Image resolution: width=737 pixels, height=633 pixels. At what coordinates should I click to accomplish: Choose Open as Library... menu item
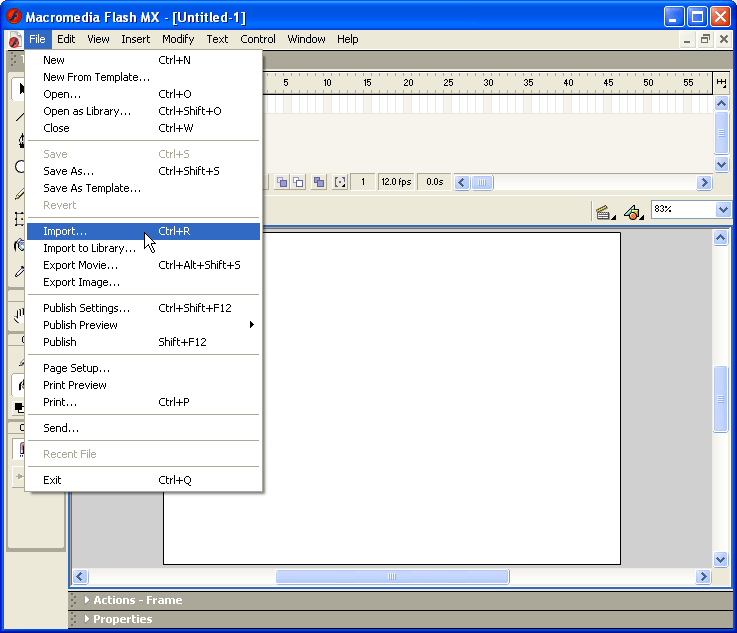click(143, 111)
